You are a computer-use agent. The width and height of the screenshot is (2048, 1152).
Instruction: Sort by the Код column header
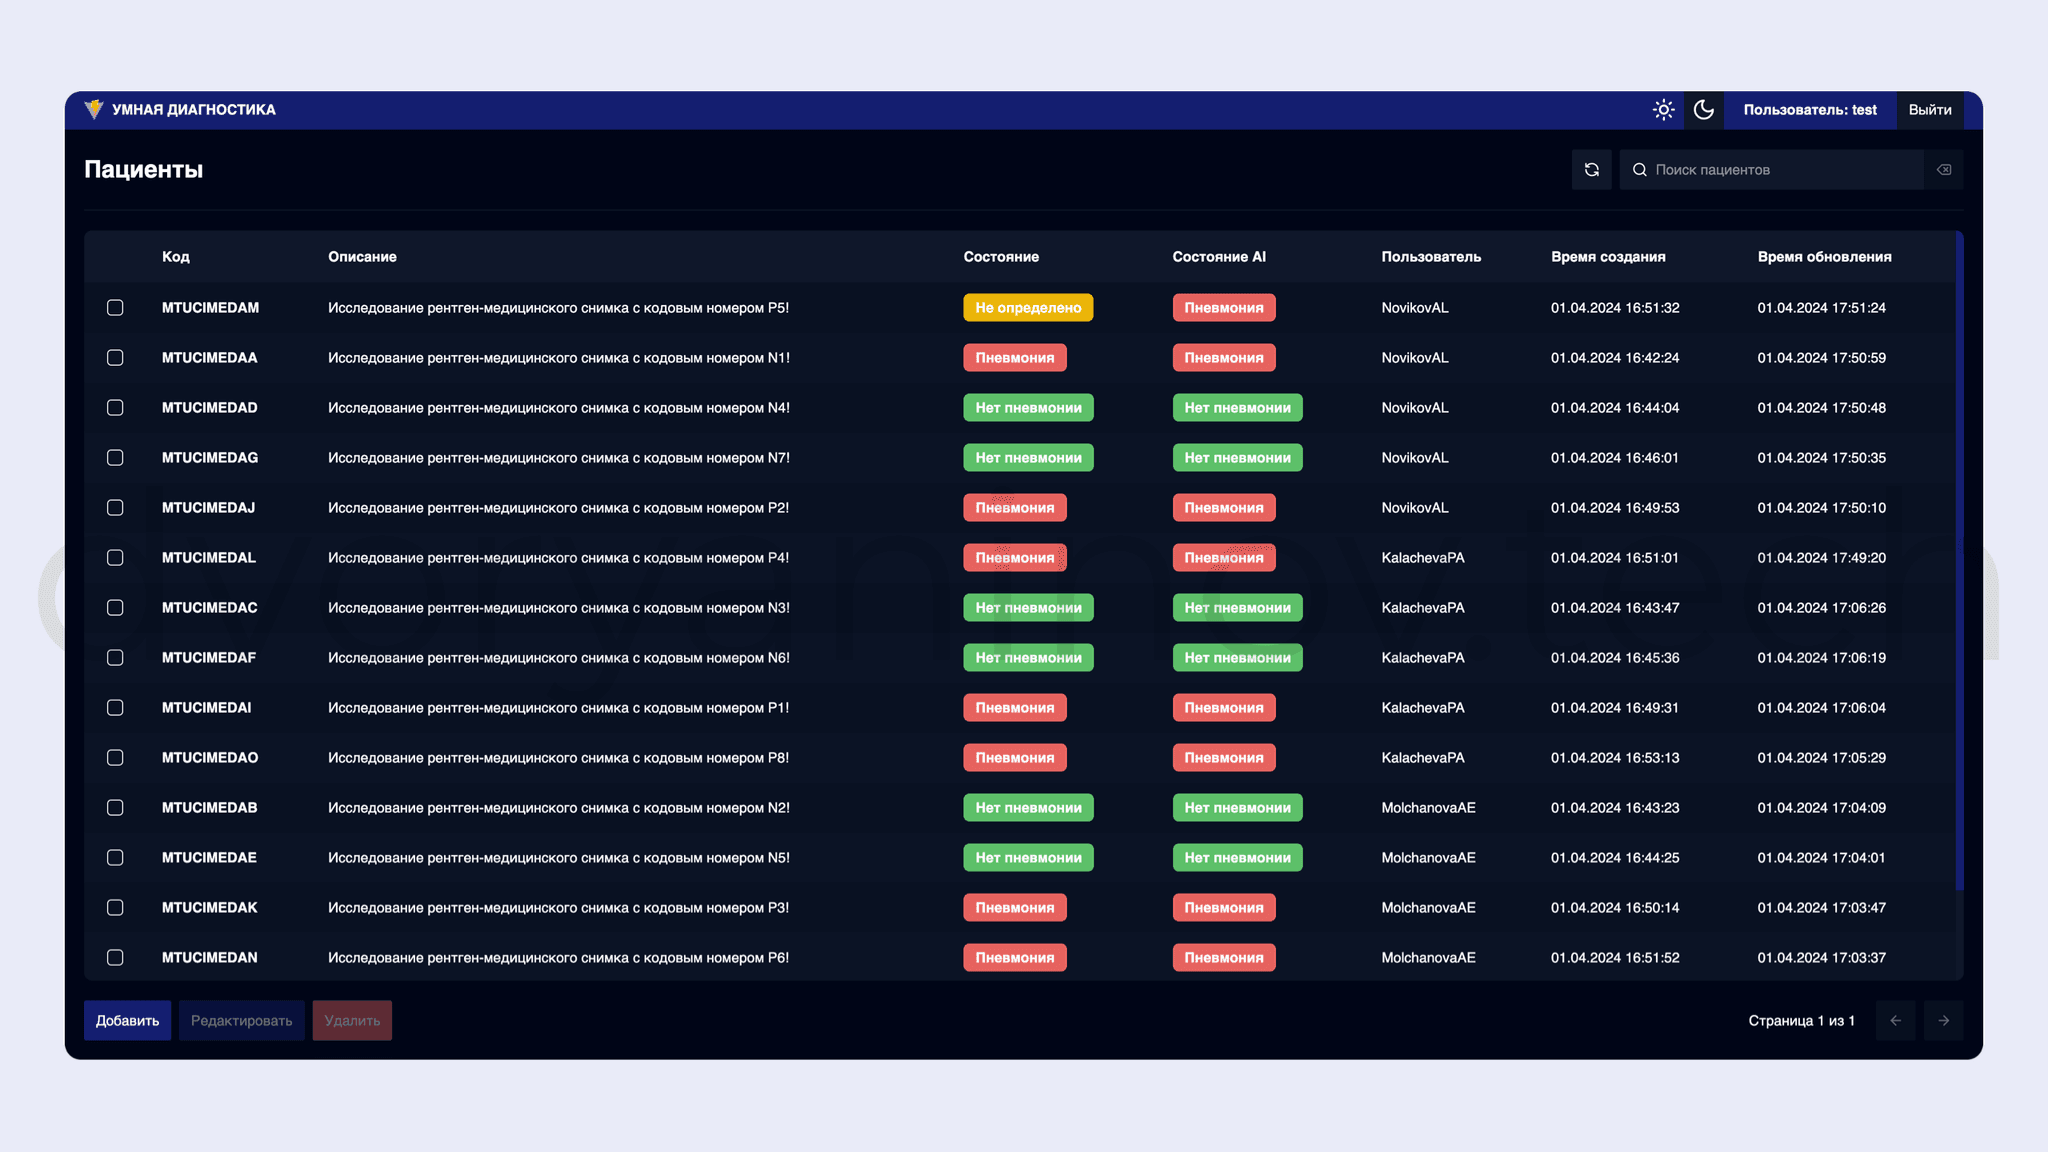176,257
